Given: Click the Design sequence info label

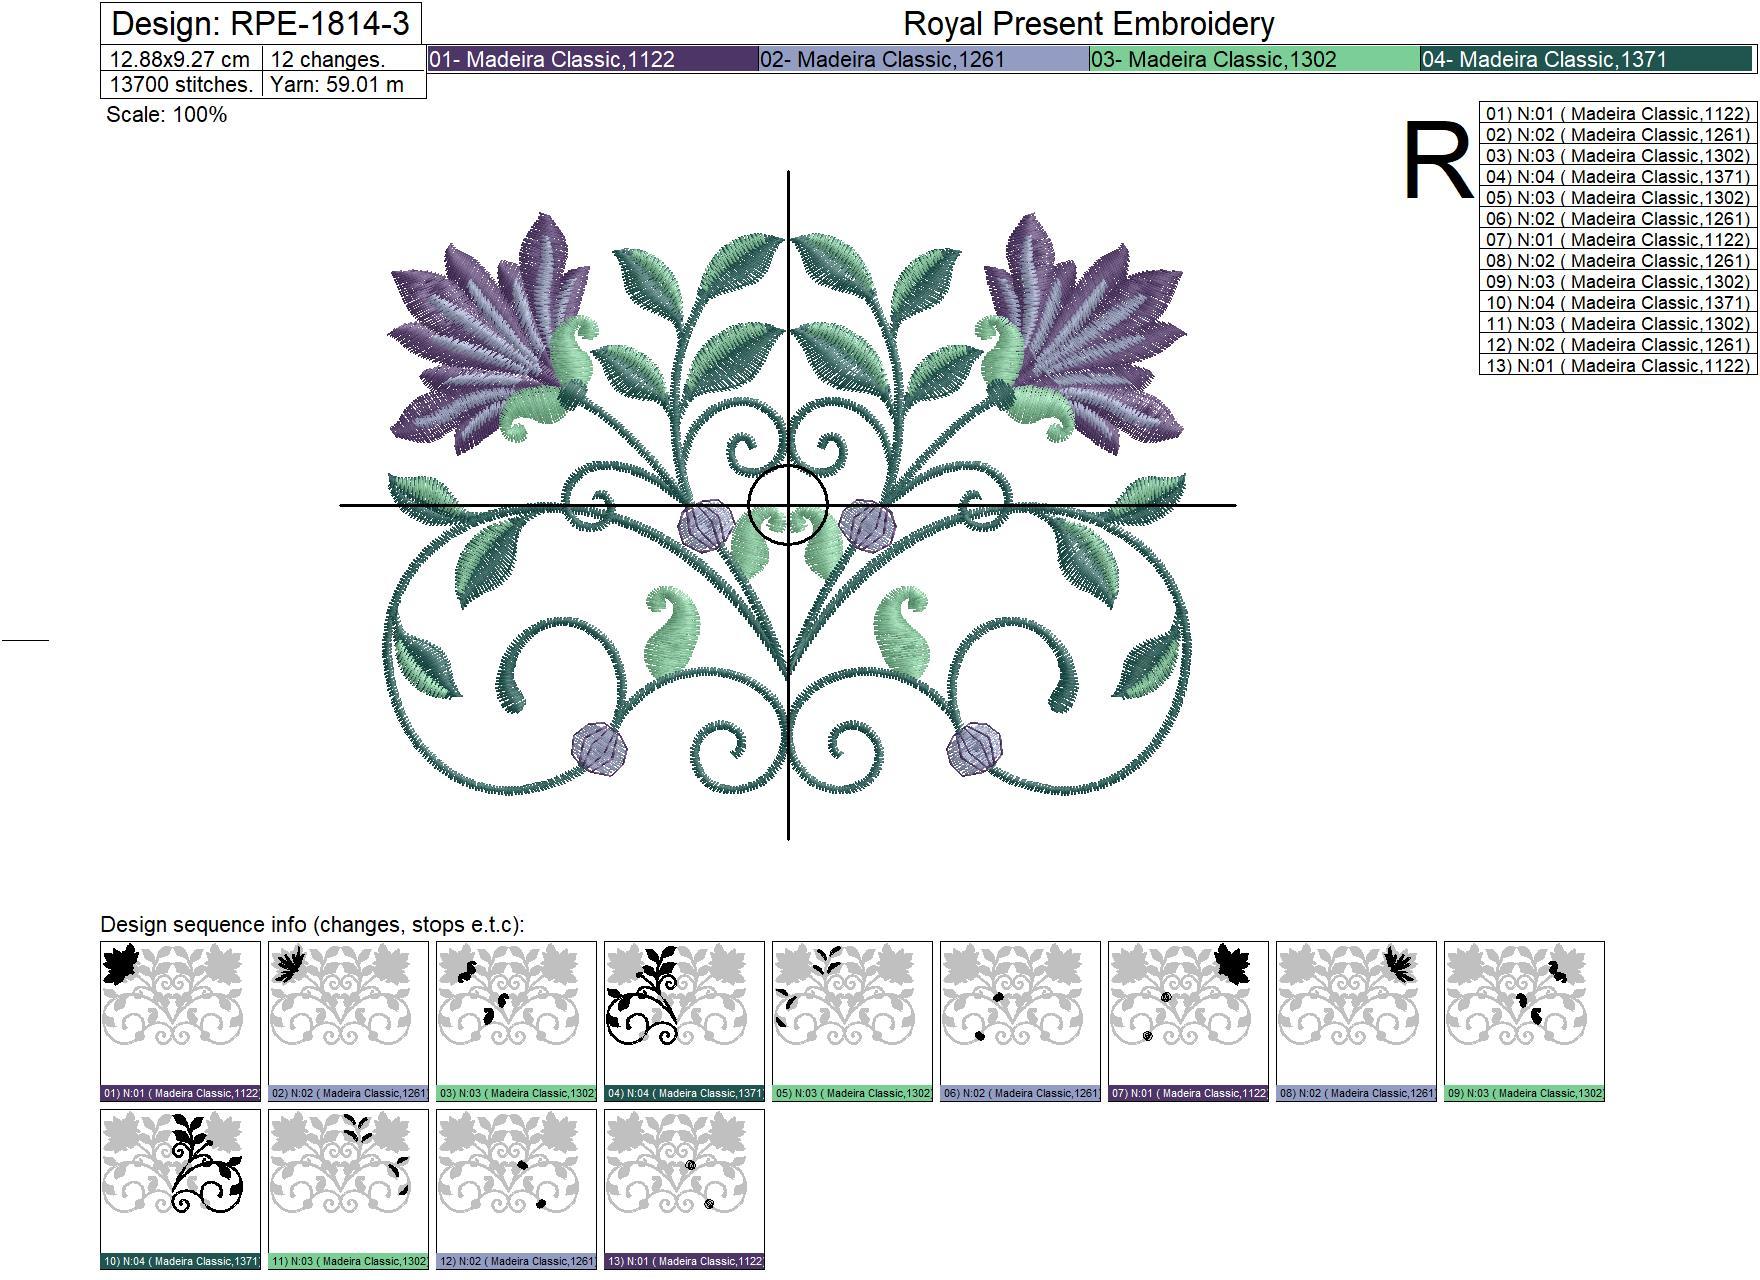Looking at the screenshot, I should point(313,925).
